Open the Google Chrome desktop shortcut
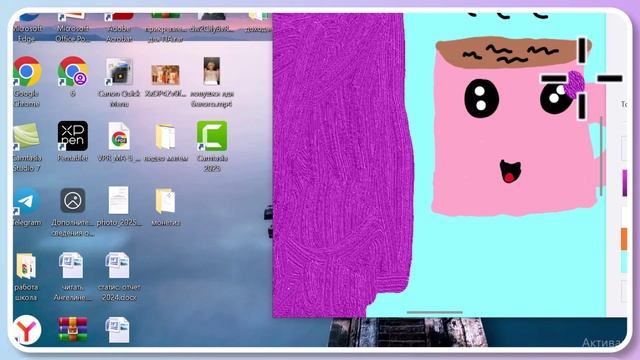The height and width of the screenshot is (360, 640). (x=27, y=72)
